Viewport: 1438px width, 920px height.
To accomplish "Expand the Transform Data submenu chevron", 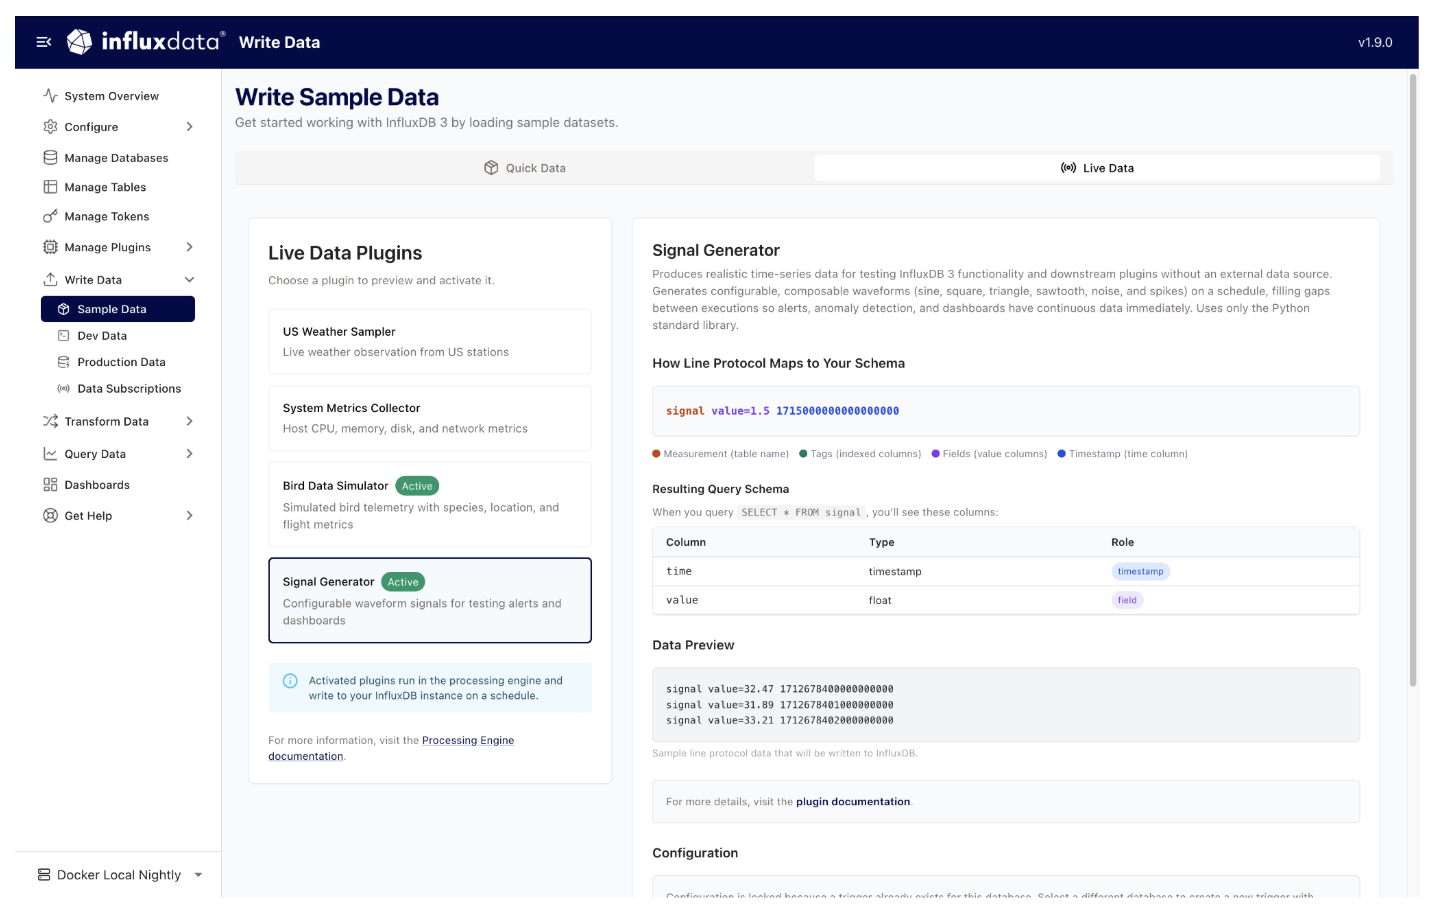I will click(x=190, y=421).
